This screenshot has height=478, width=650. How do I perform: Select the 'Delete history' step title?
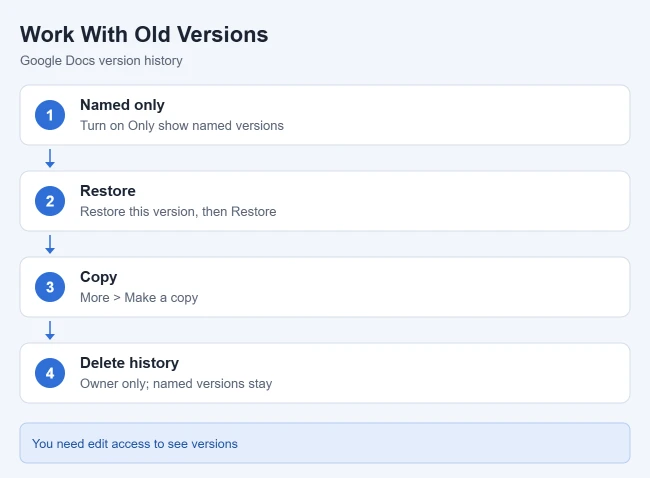(x=129, y=363)
